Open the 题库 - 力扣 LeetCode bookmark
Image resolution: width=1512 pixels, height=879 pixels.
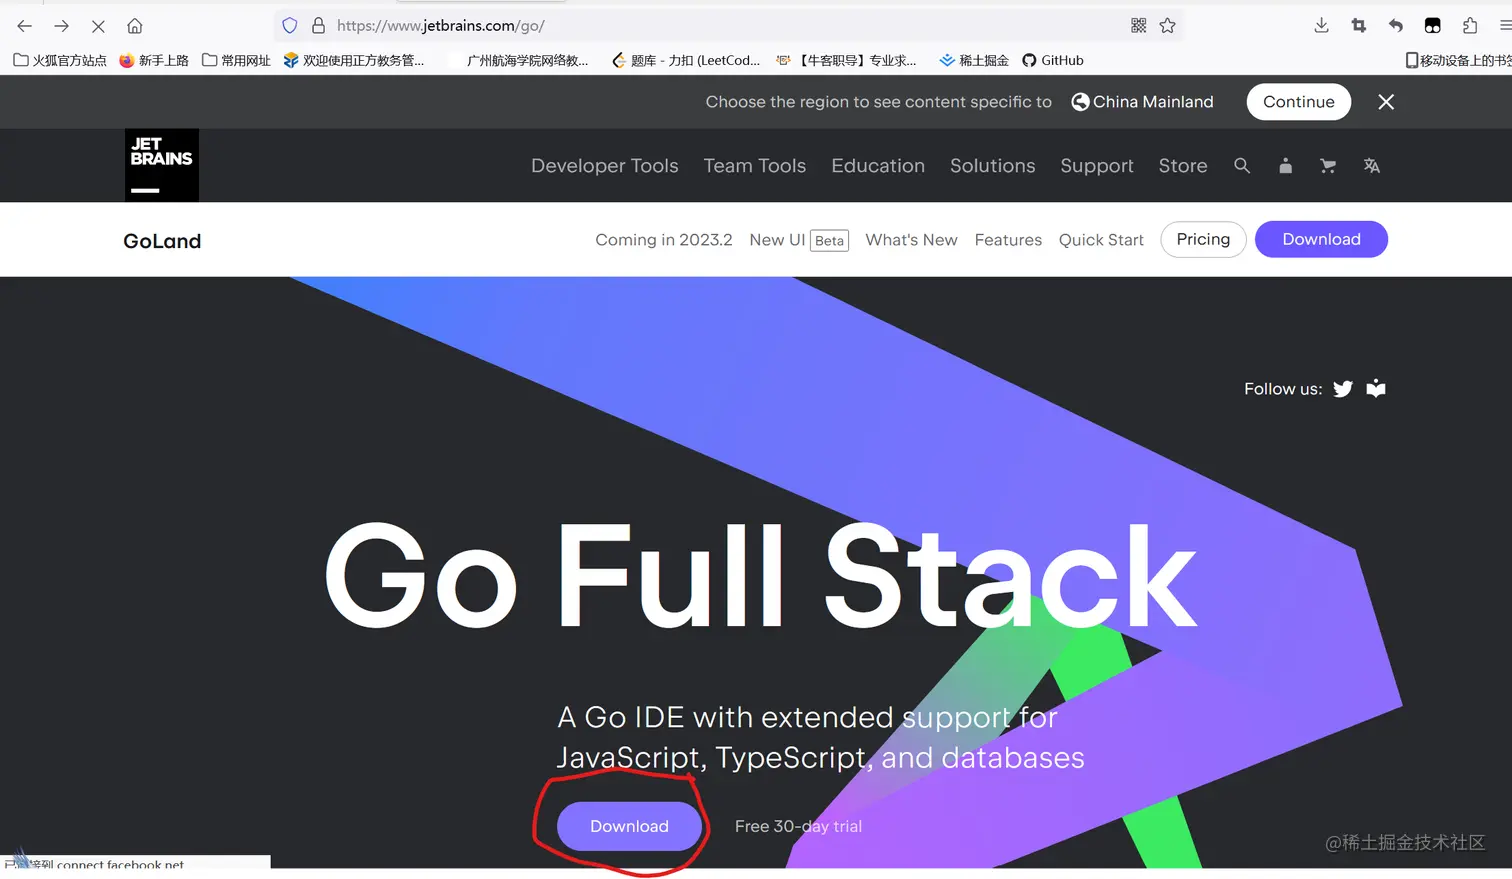(x=686, y=60)
